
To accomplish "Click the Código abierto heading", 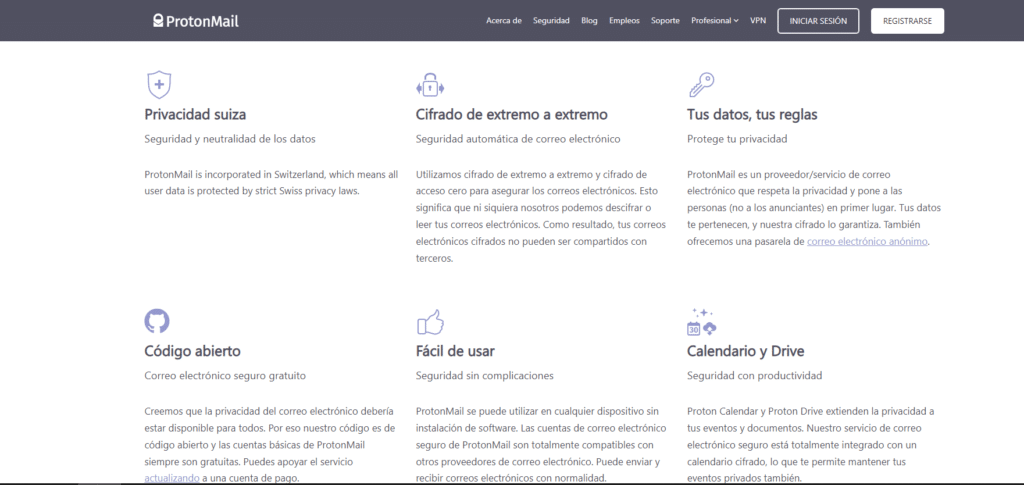I will 192,351.
